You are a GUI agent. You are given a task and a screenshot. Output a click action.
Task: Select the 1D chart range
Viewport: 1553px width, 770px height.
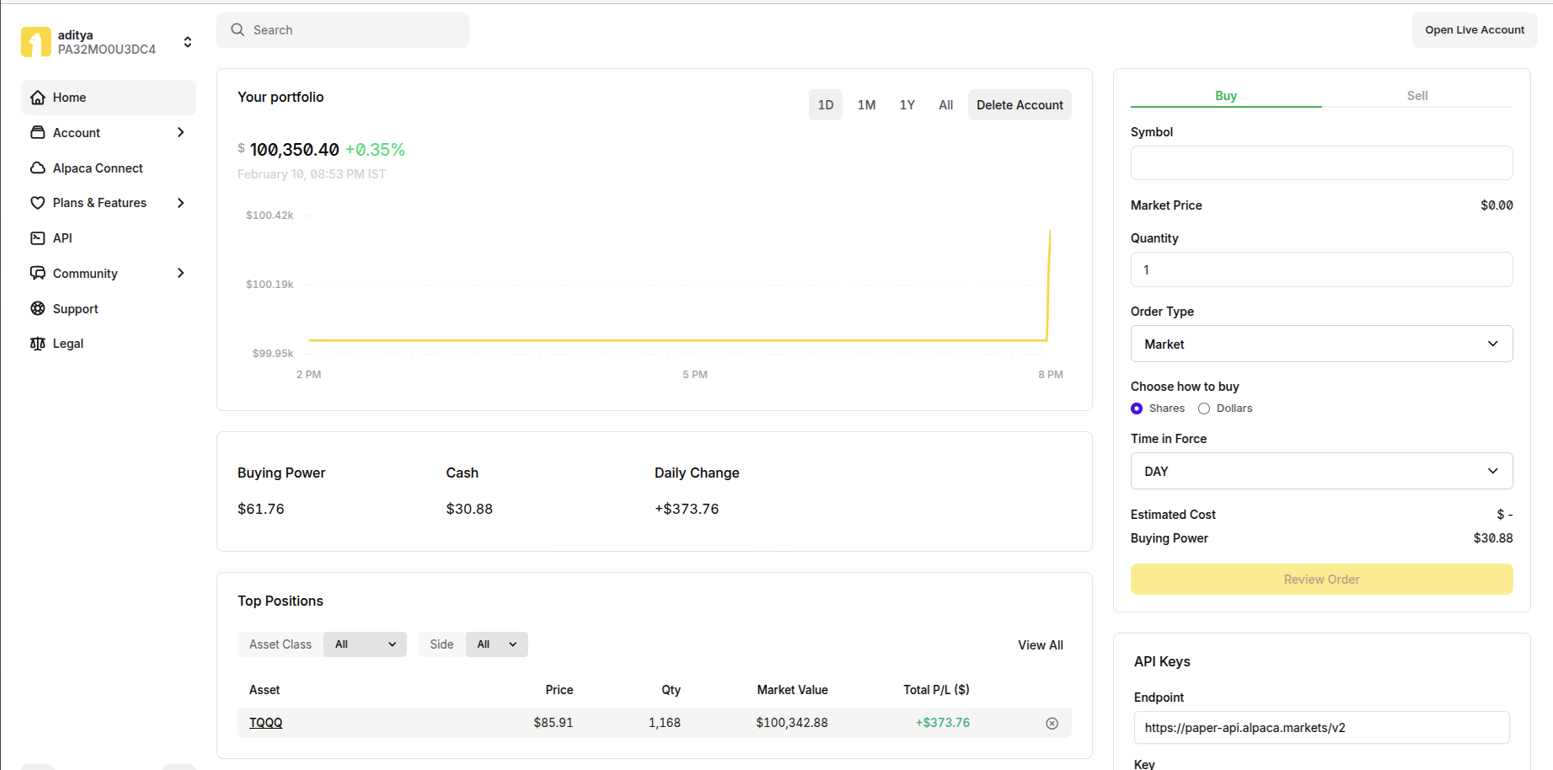point(826,105)
